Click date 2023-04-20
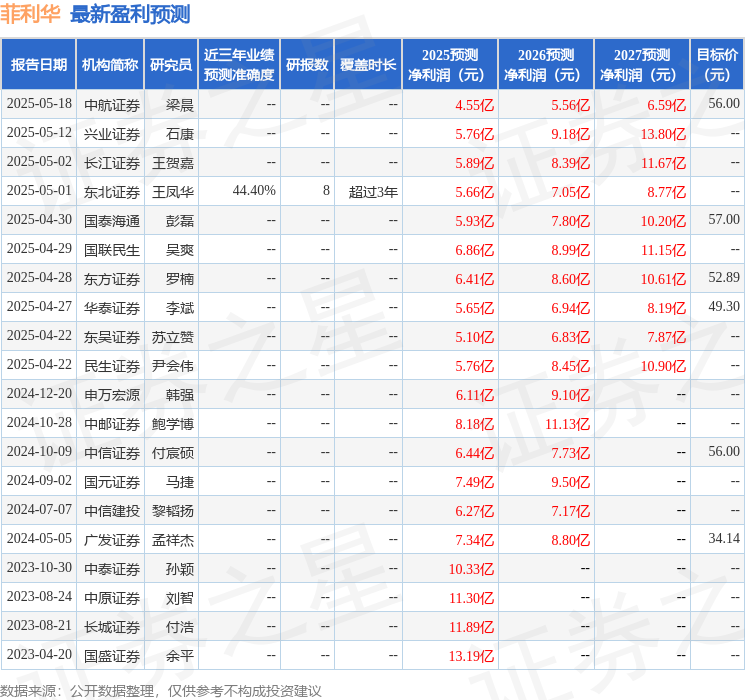This screenshot has height=700, width=745. pos(39,654)
